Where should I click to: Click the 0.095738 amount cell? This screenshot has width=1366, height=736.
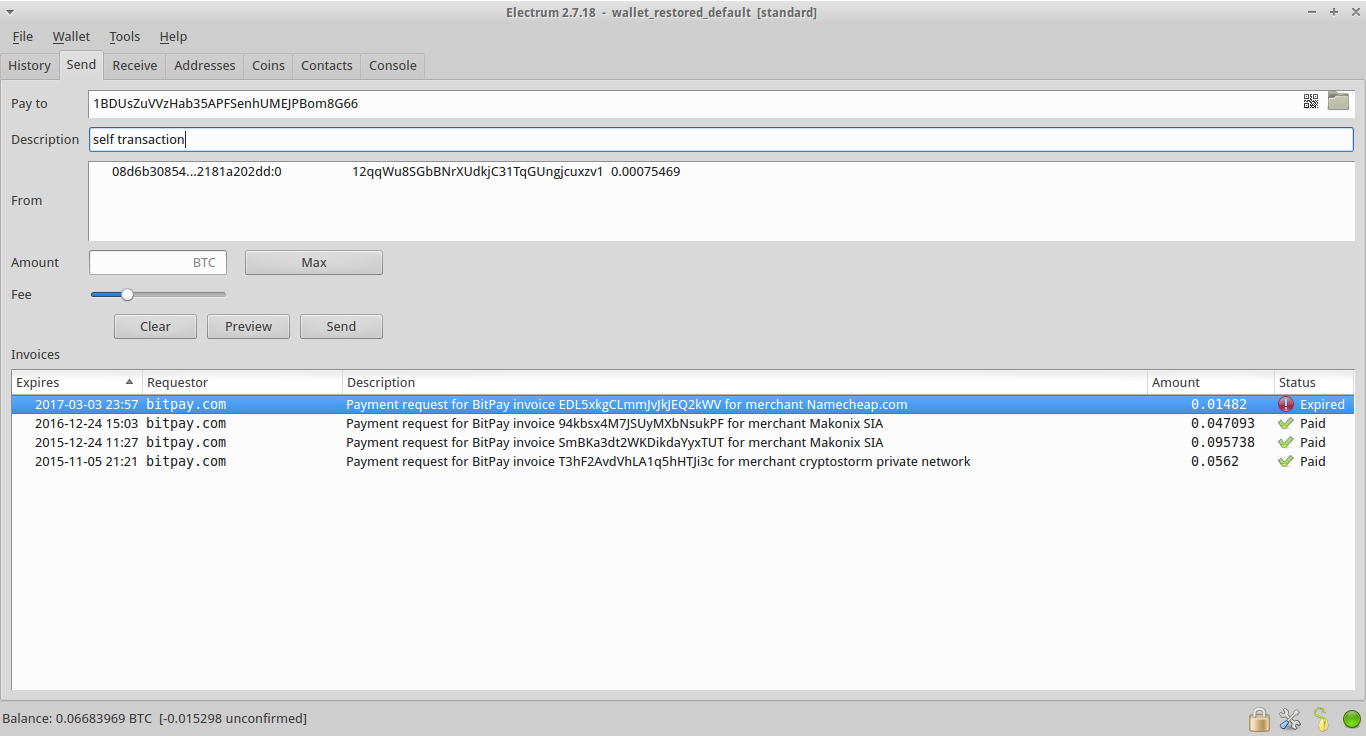pos(1222,443)
